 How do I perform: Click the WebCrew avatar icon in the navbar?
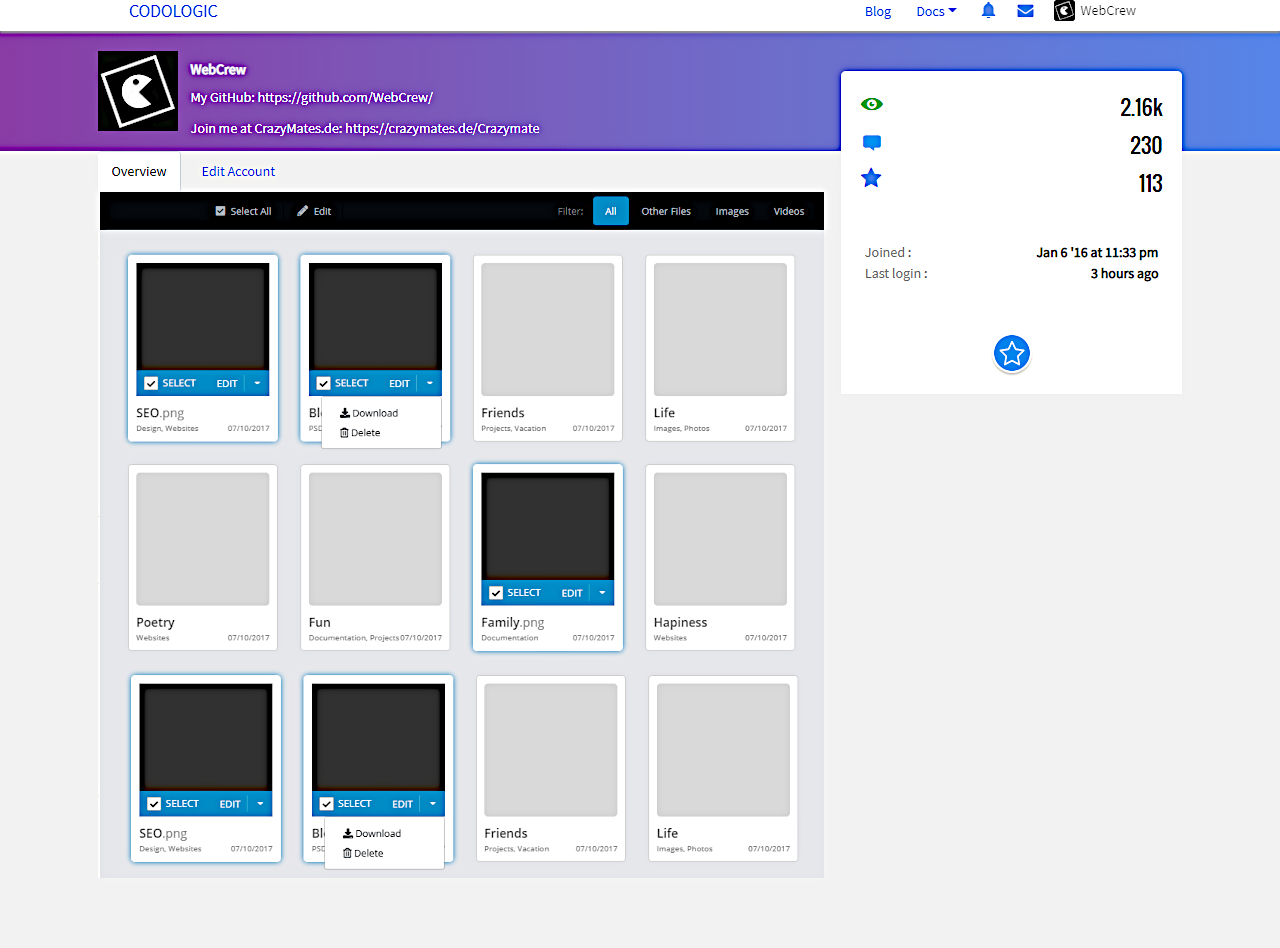pos(1064,11)
